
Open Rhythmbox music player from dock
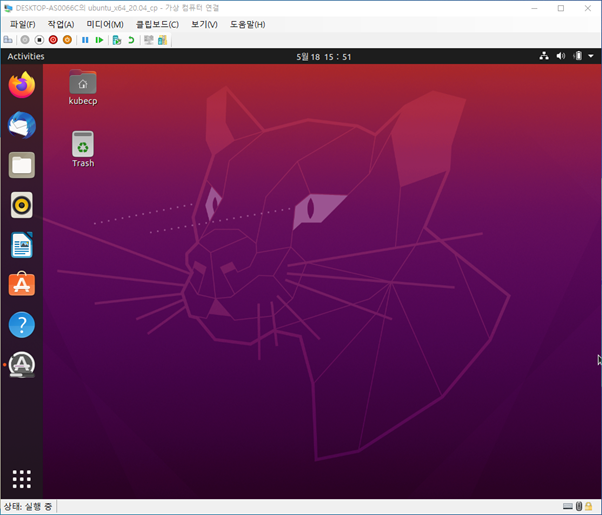[x=22, y=205]
